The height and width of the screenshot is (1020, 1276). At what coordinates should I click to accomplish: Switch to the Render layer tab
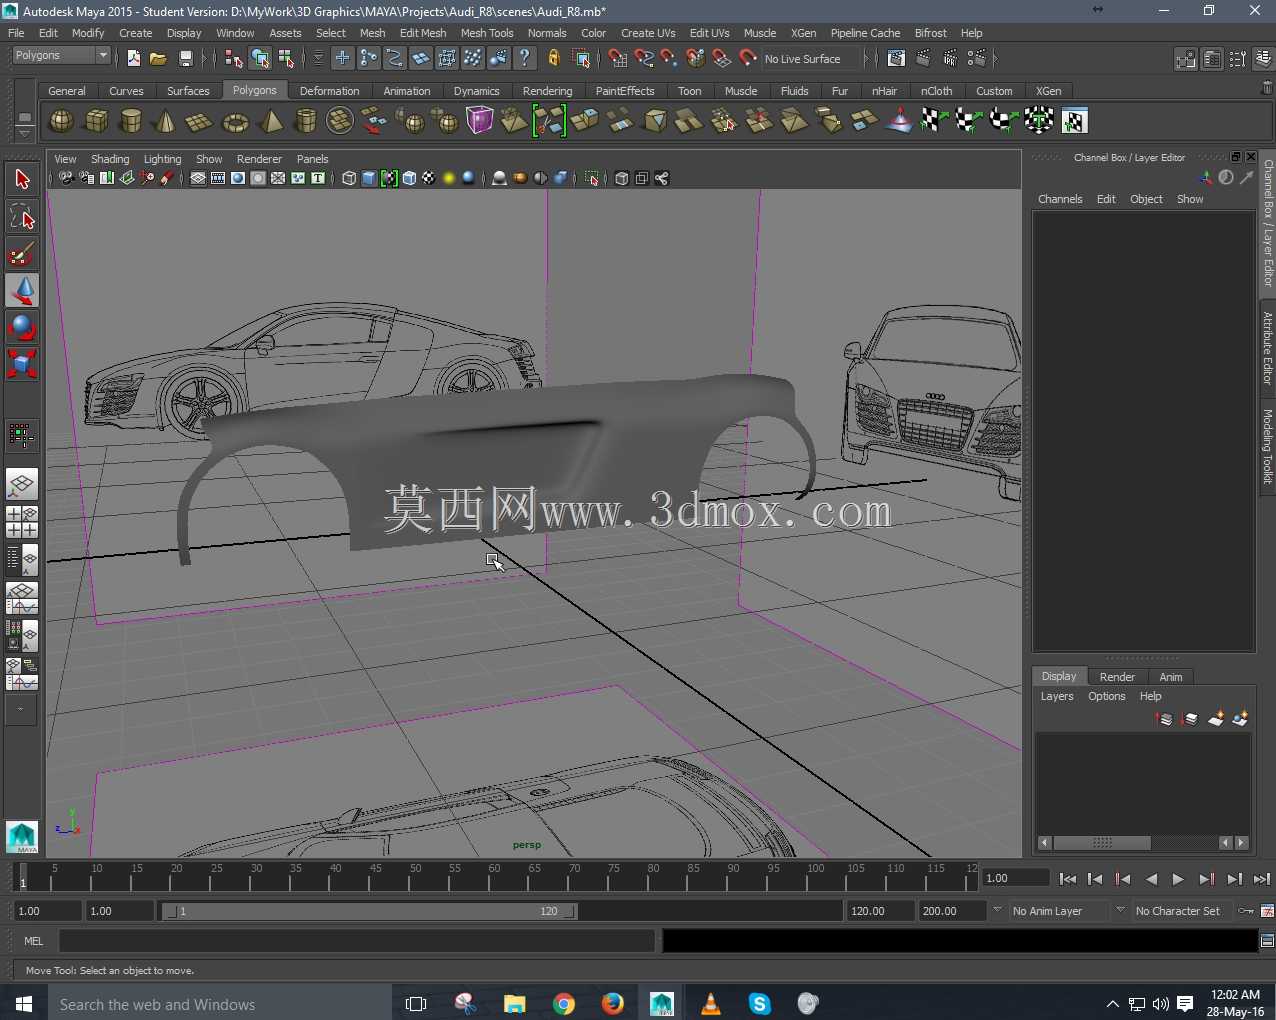1117,677
